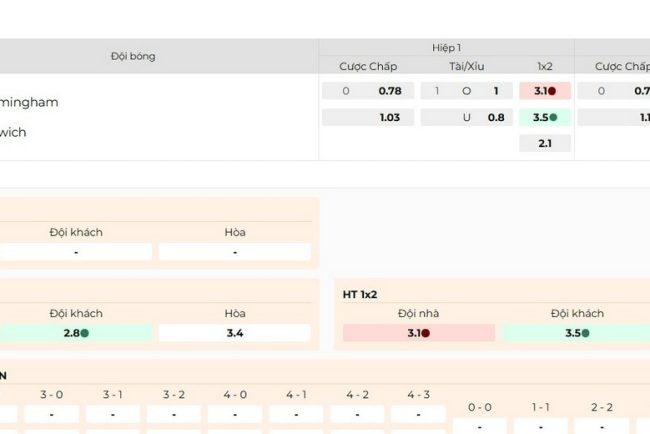The width and height of the screenshot is (650, 434).
Task: Click the green dot beside 3.5 in top table
Action: click(553, 117)
